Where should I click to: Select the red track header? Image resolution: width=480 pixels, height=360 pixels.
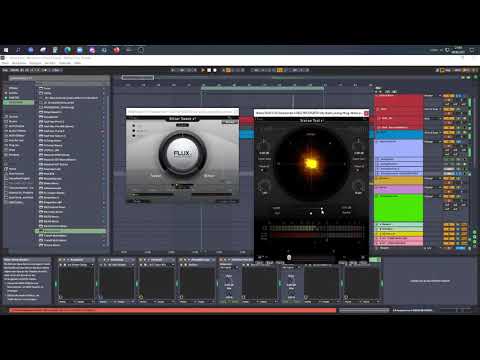(x=399, y=112)
